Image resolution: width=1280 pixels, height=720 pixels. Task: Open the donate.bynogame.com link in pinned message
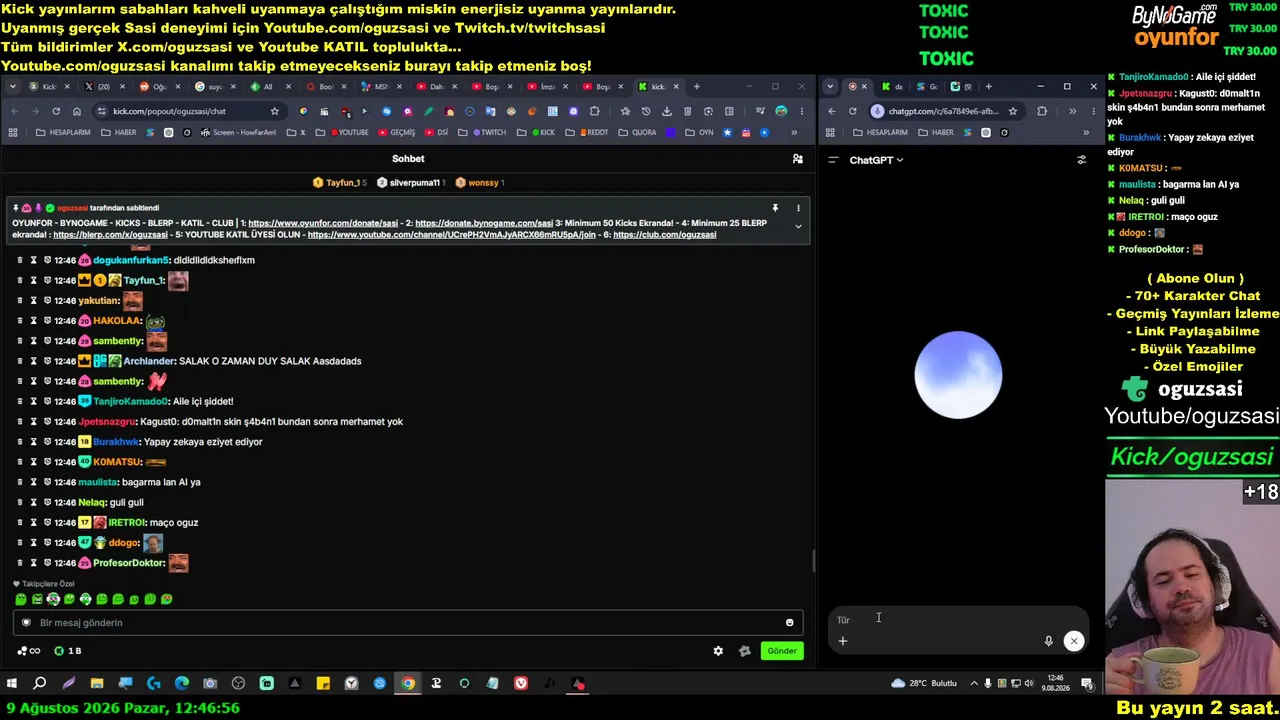pyautogui.click(x=484, y=223)
